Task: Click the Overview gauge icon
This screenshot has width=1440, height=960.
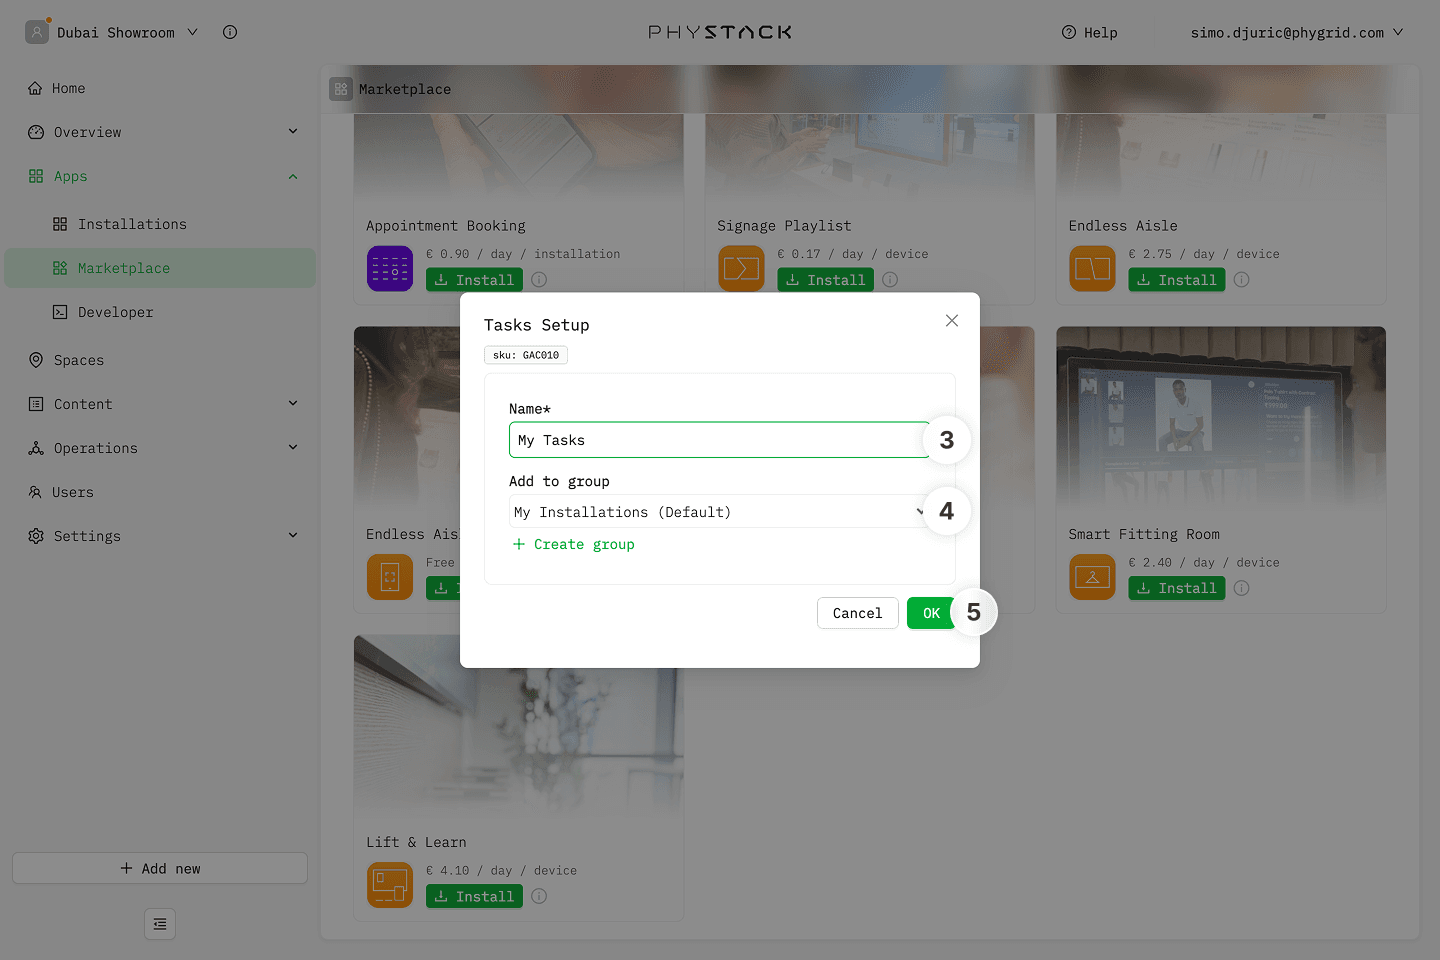Action: pos(36,132)
